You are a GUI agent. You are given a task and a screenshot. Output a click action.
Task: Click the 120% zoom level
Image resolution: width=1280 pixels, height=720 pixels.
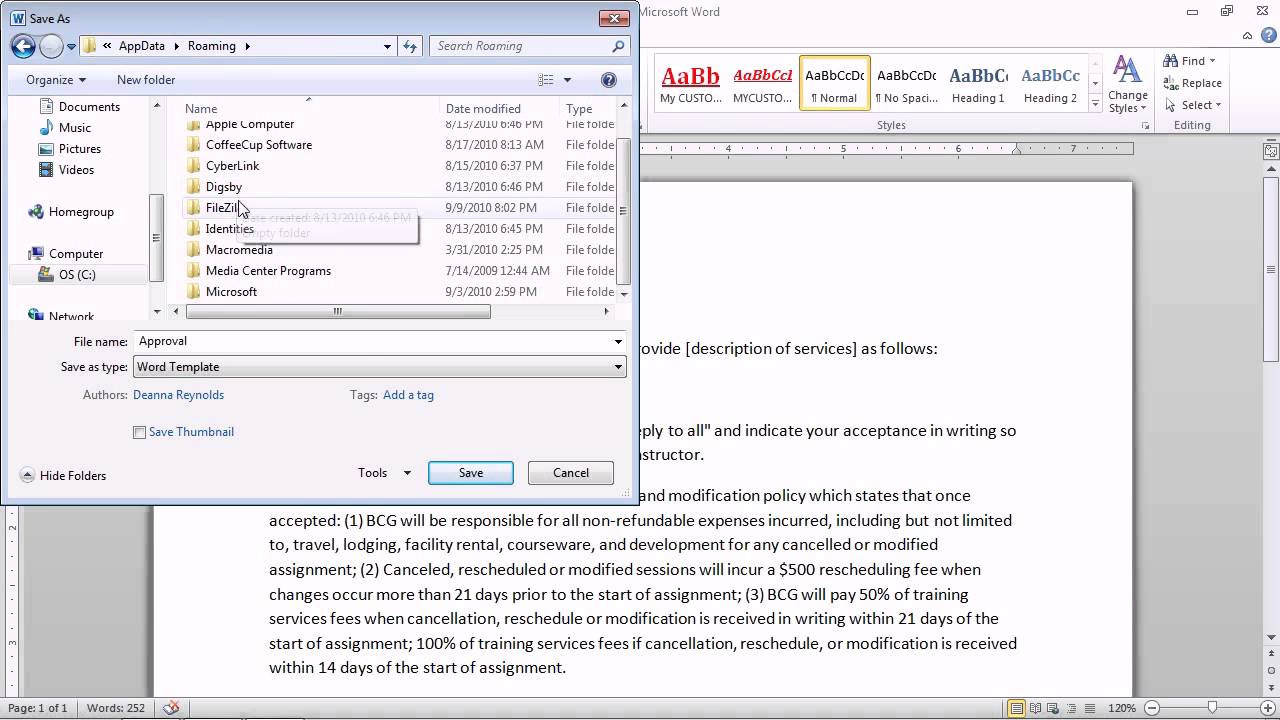(1122, 708)
